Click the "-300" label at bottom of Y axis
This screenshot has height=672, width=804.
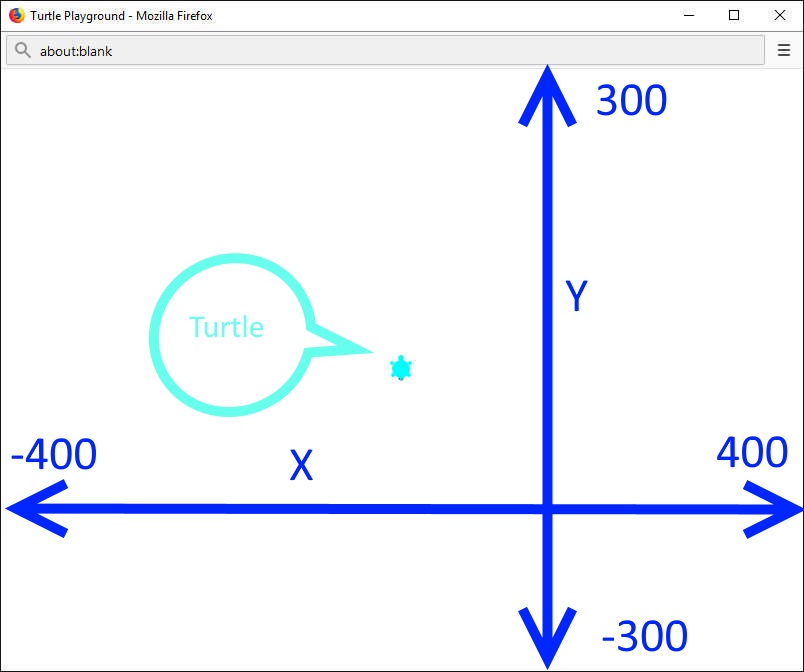point(644,636)
